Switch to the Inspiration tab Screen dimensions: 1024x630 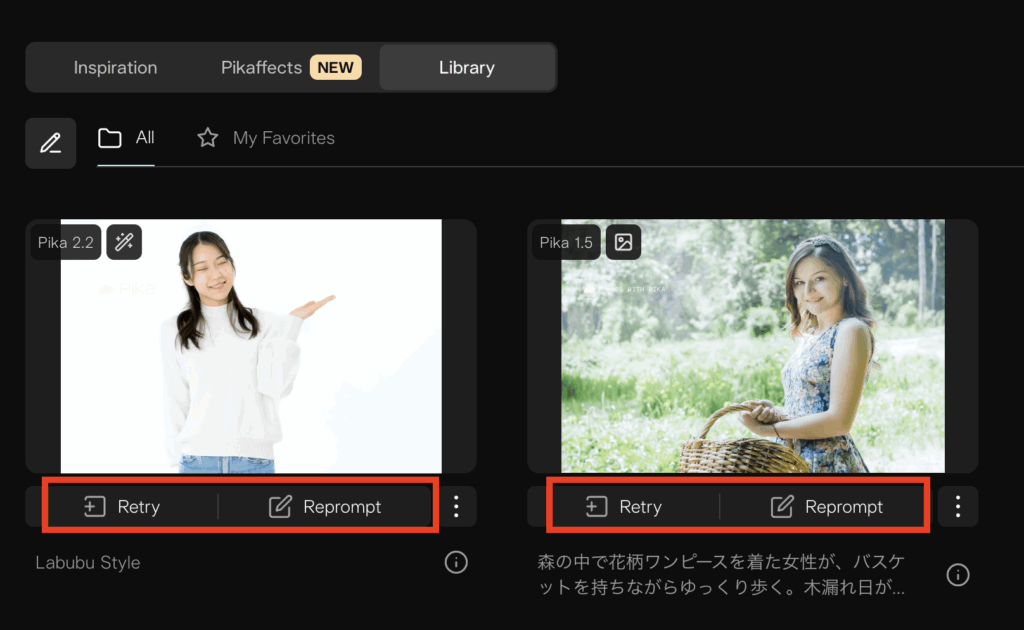click(x=115, y=68)
